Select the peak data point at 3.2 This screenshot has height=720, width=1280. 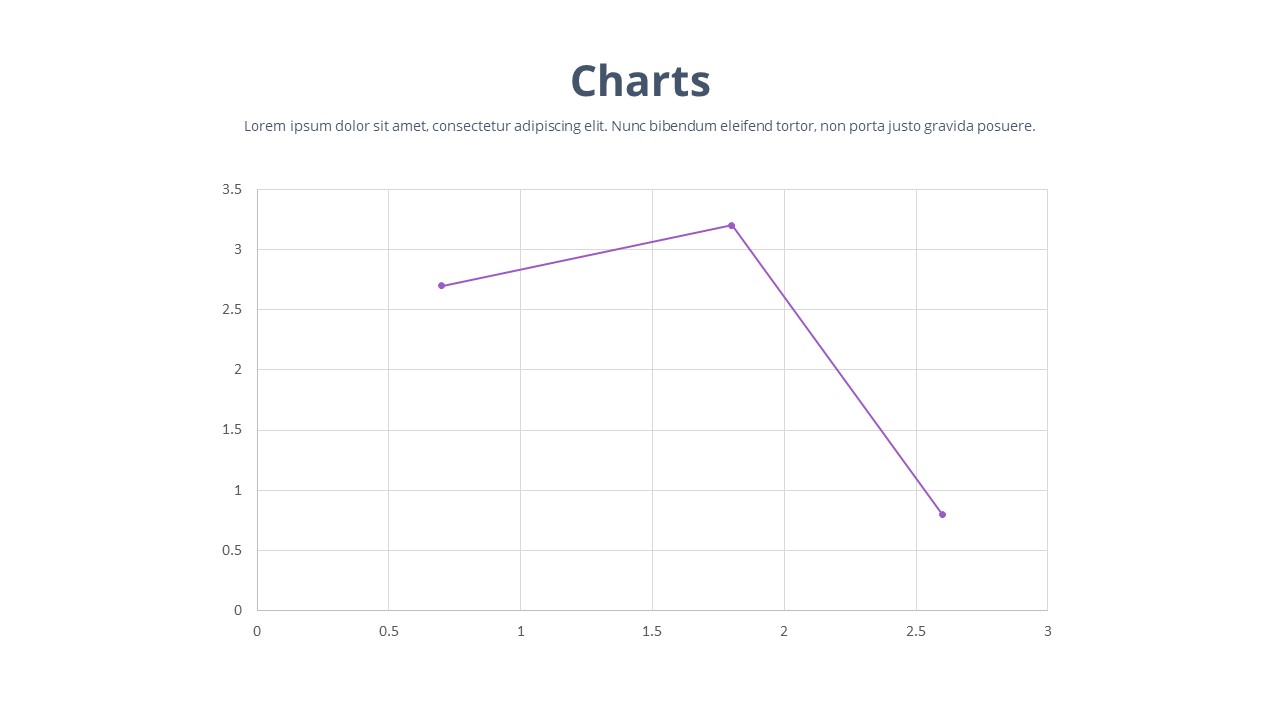click(731, 226)
